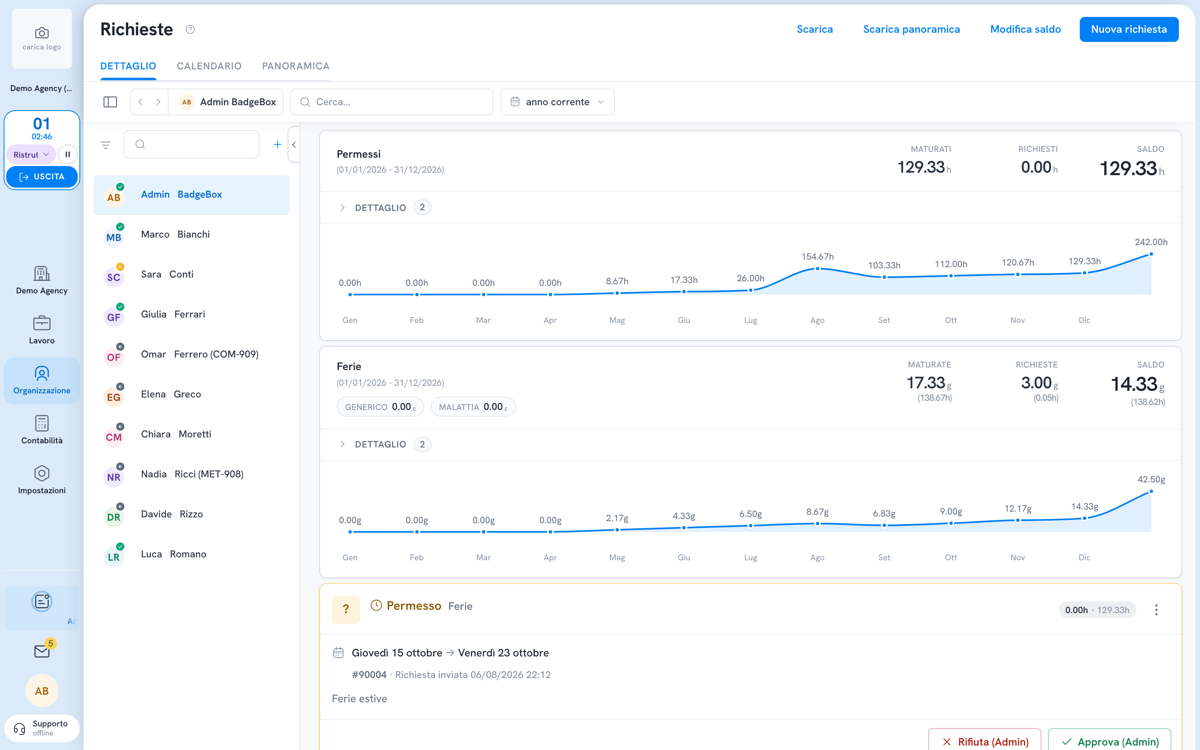
Task: Click the help icon next to Richieste
Action: [190, 30]
